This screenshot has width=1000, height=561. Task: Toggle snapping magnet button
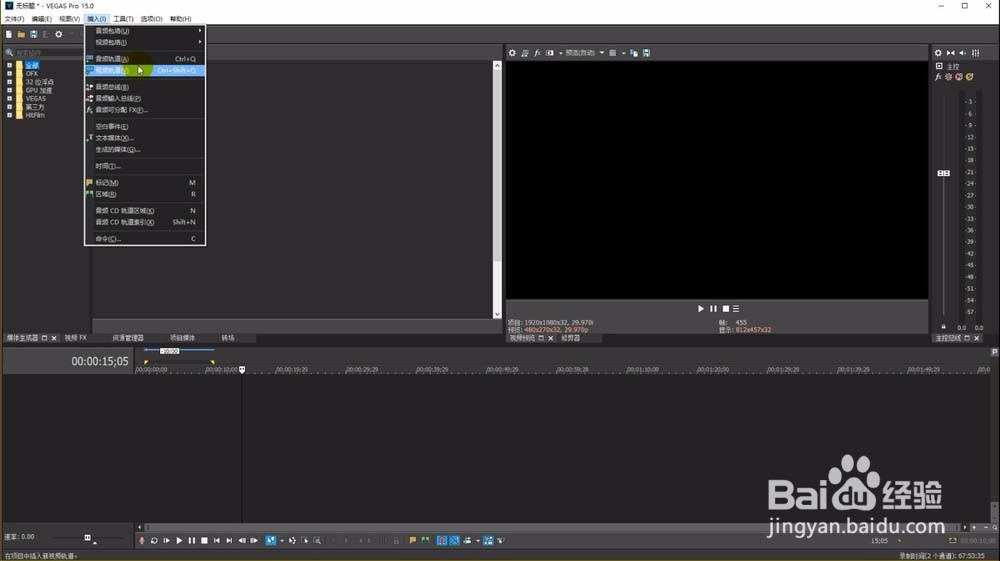442,541
